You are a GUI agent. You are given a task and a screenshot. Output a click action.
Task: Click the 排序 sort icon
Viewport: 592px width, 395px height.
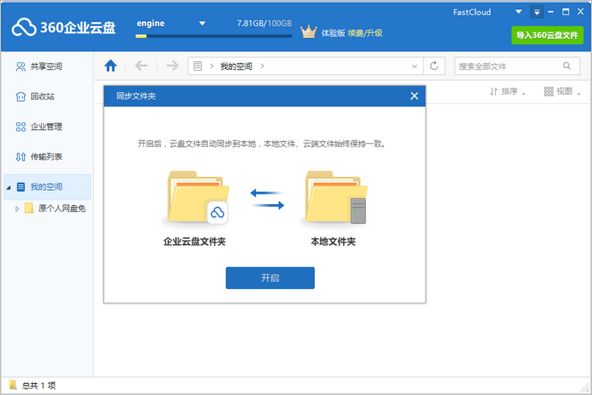[493, 91]
